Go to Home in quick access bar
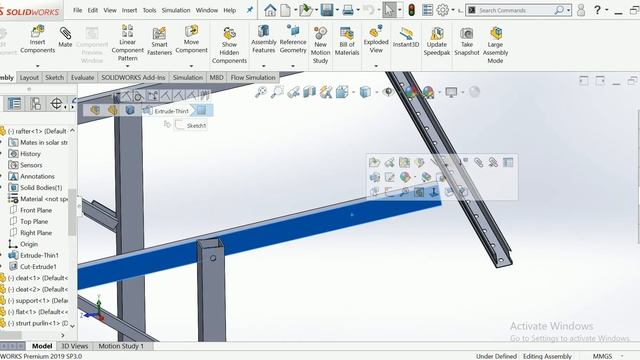 pyautogui.click(x=270, y=10)
